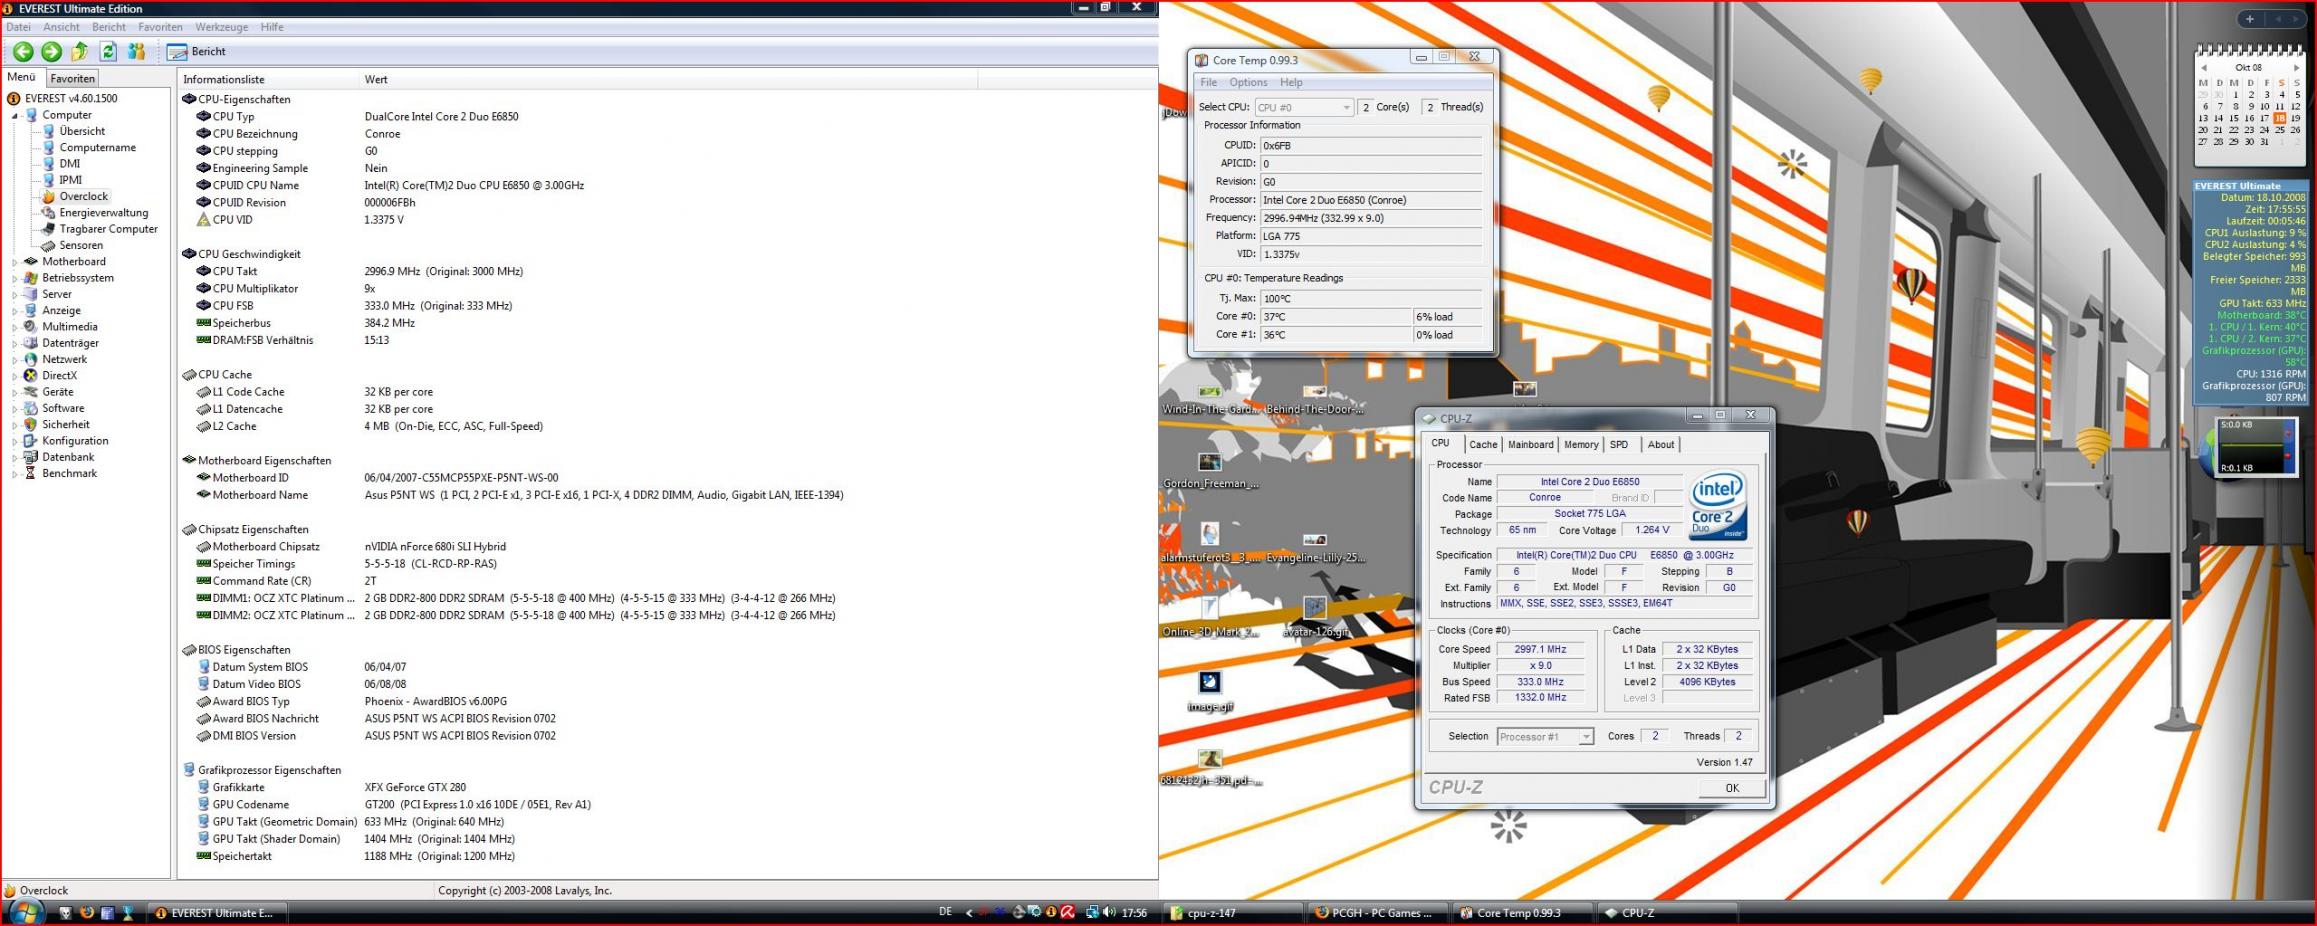
Task: Go back with the green left arrow
Action: coord(23,52)
